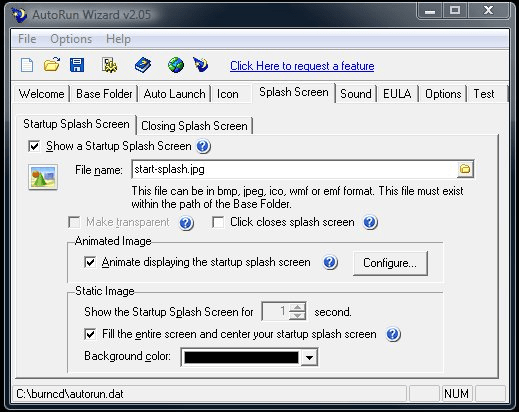The height and width of the screenshot is (412, 519).
Task: Click the NUM status bar indicator
Action: 456,394
